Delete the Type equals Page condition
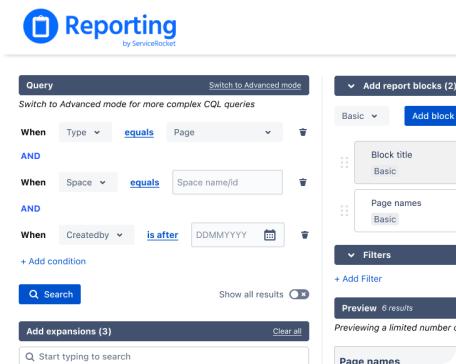This screenshot has height=364, width=456. point(303,132)
